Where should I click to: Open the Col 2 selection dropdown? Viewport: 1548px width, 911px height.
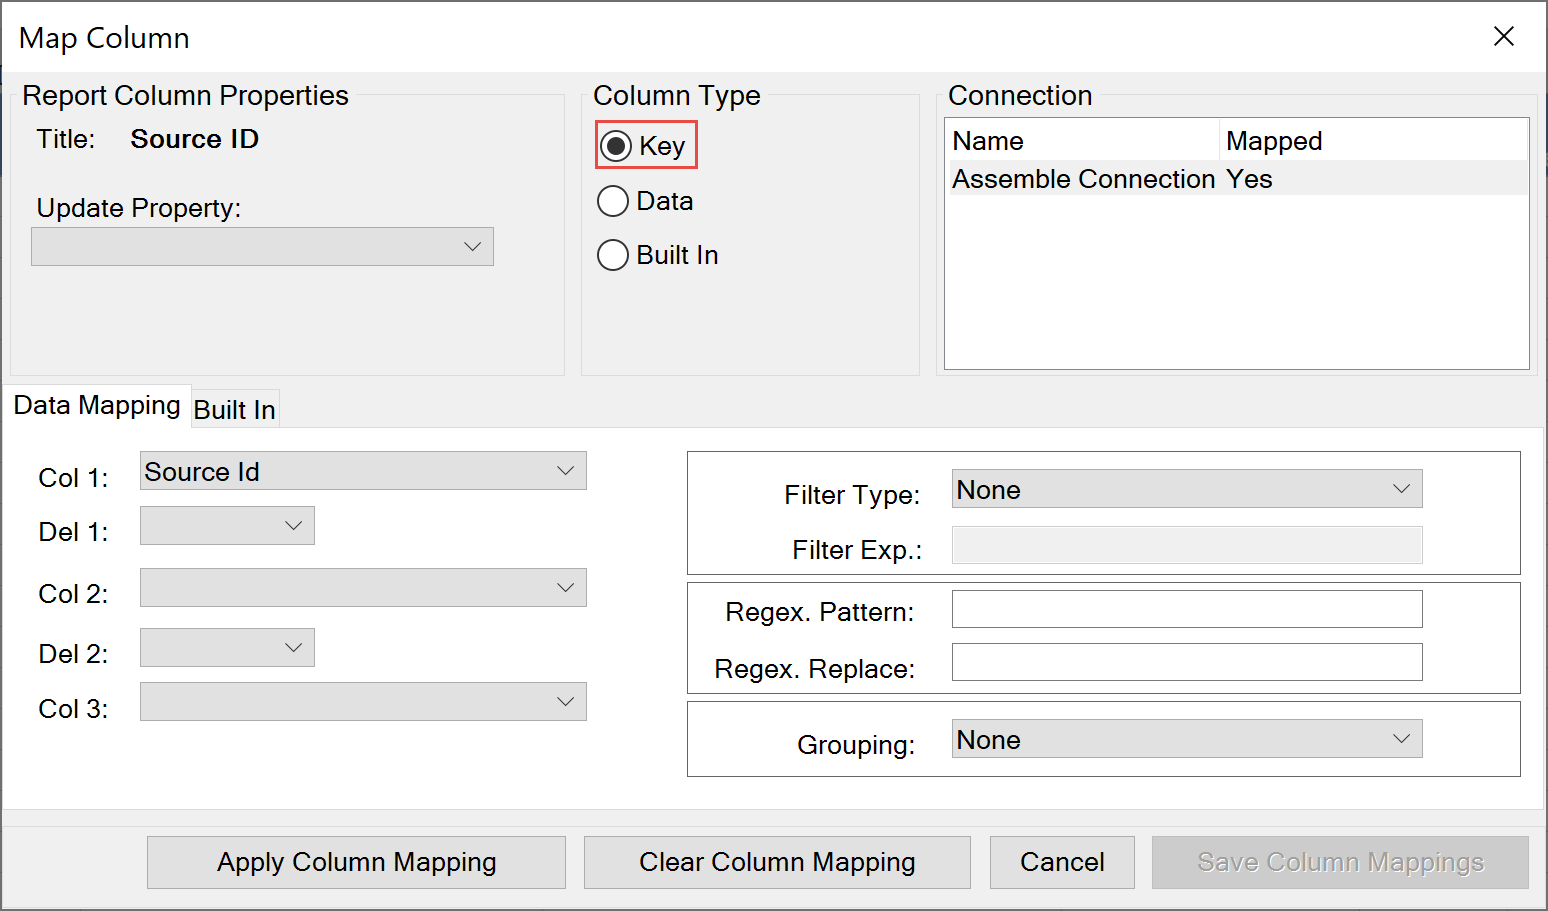pos(363,588)
